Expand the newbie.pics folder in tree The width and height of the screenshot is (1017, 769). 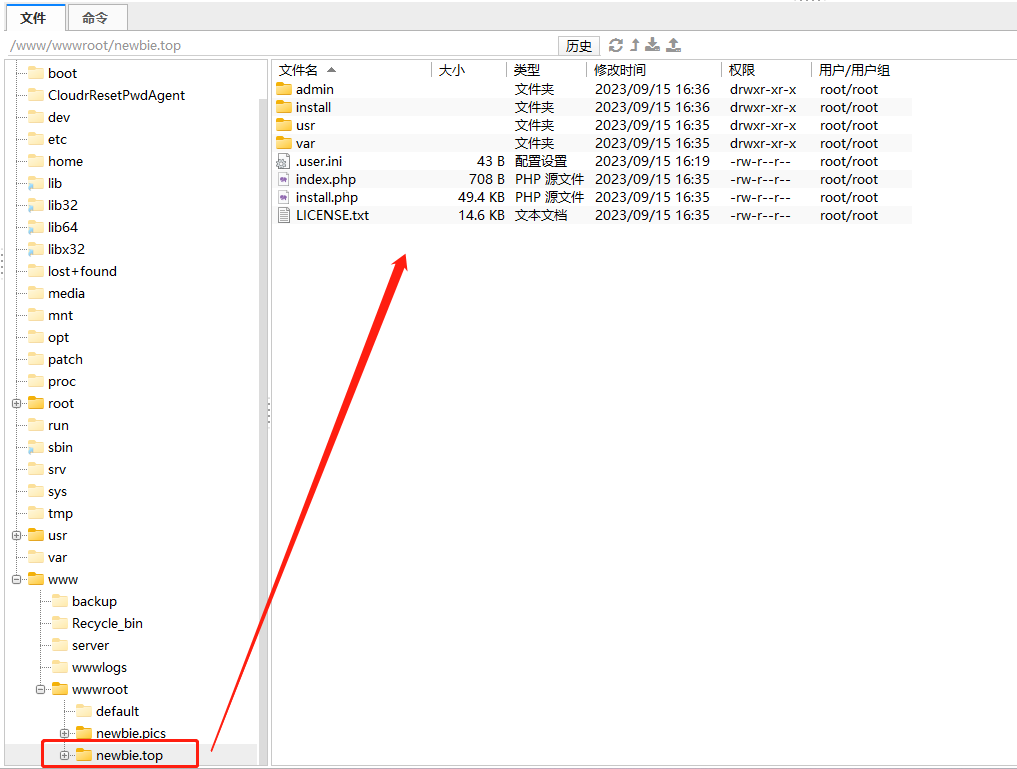65,733
